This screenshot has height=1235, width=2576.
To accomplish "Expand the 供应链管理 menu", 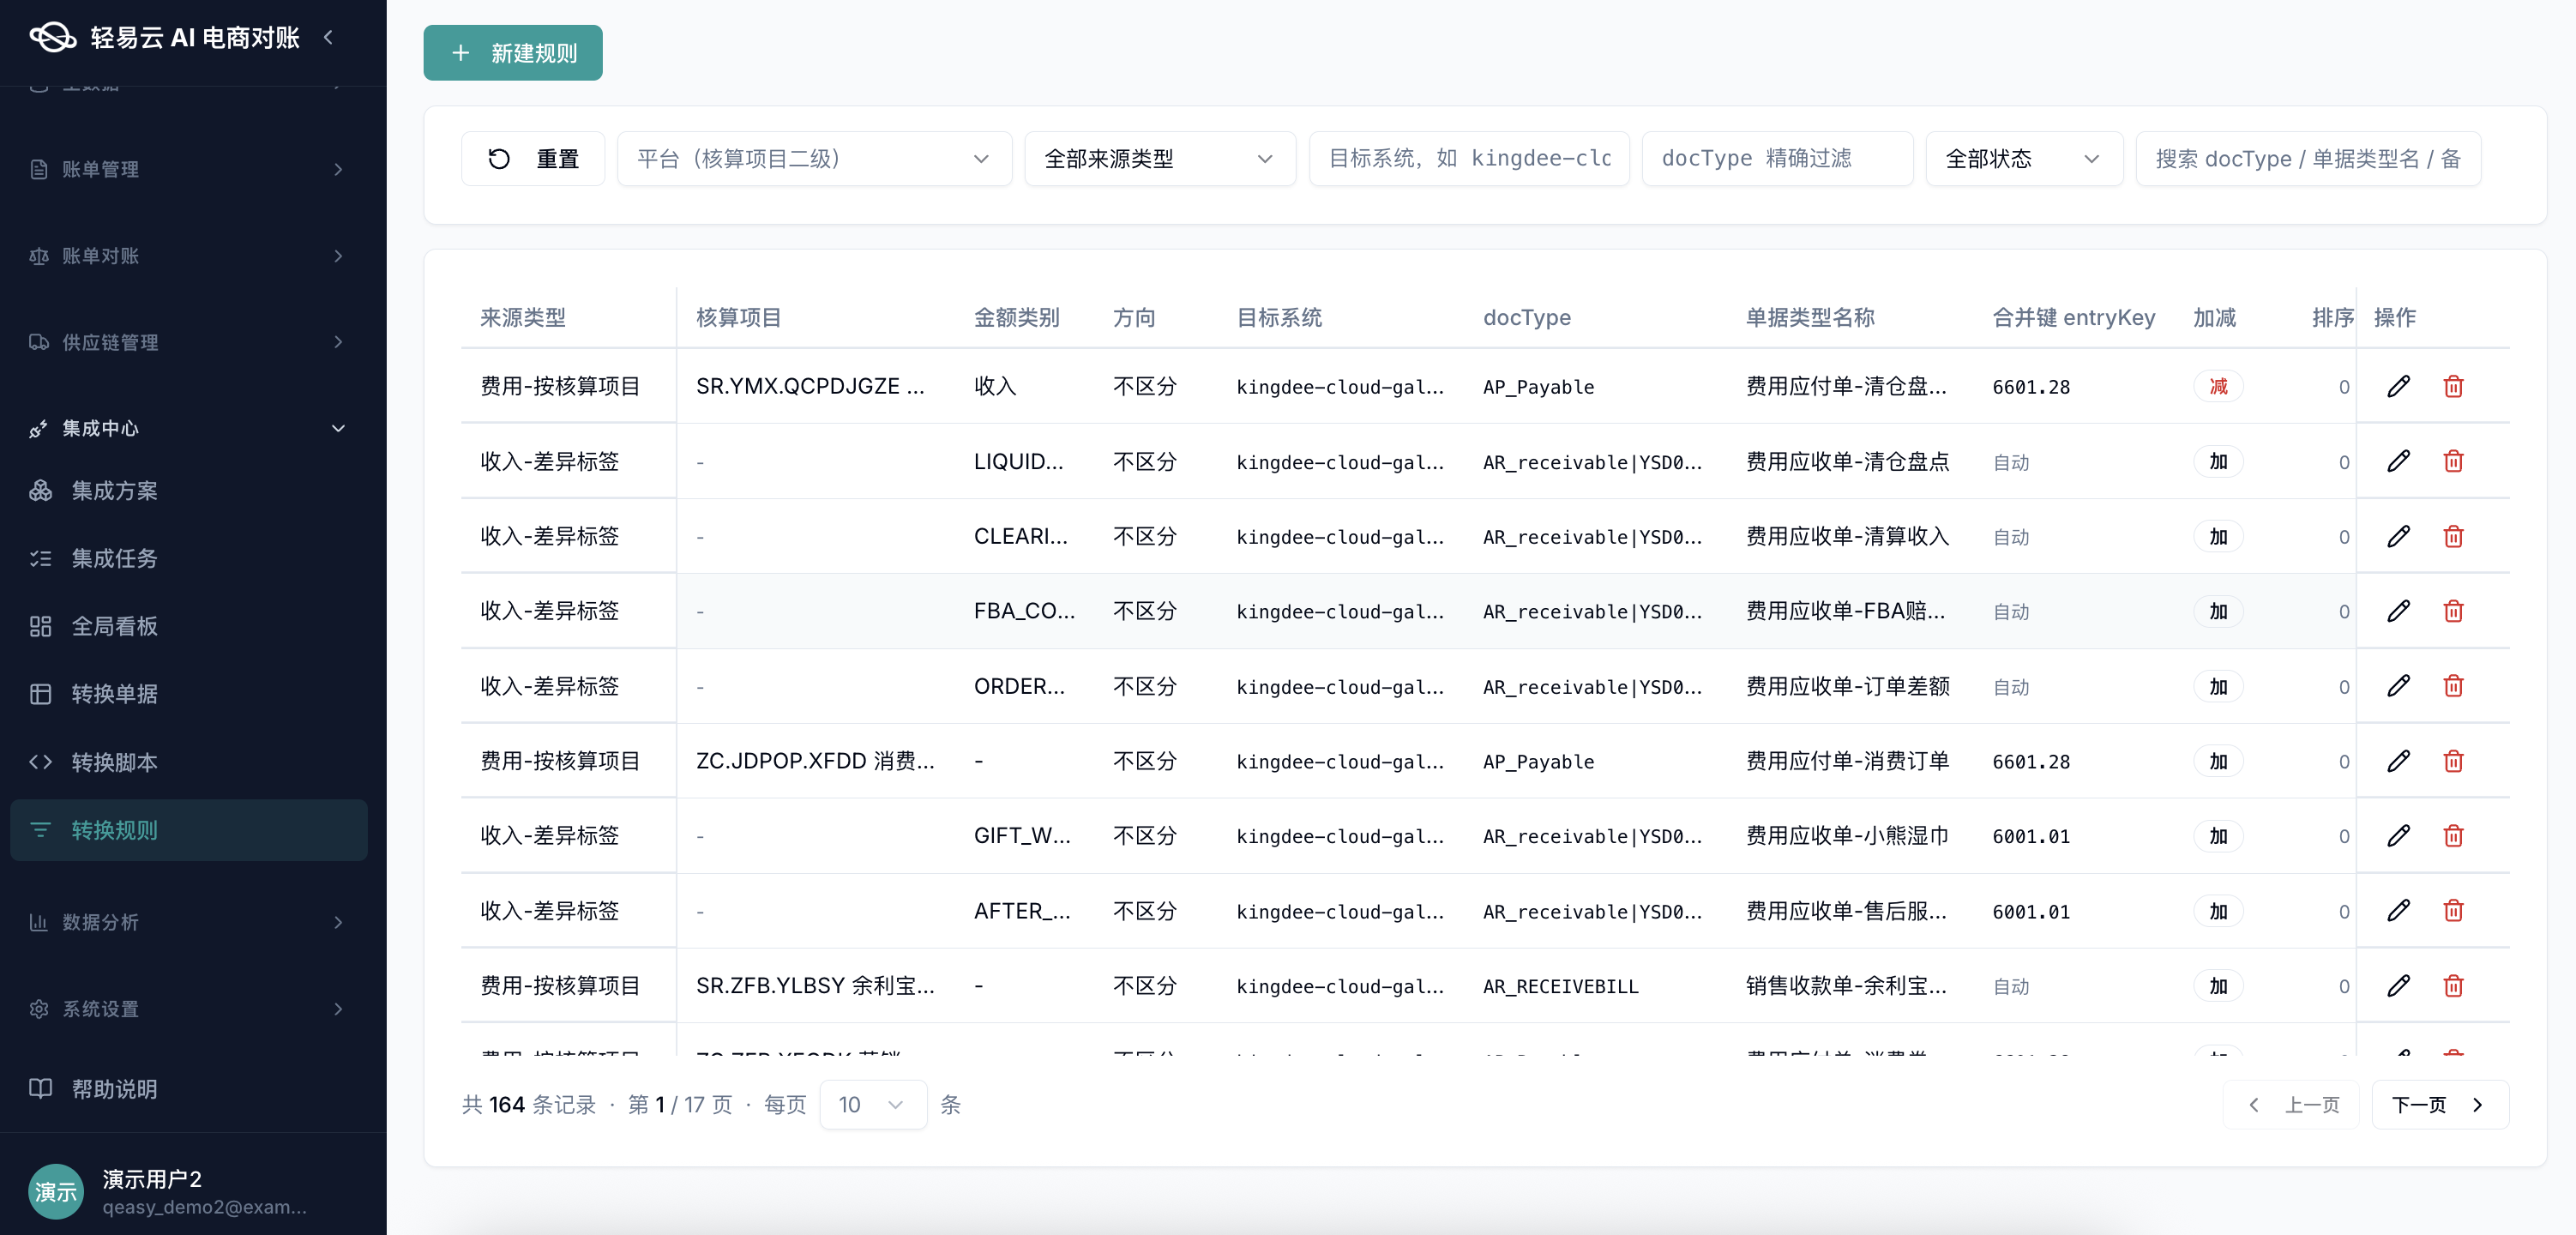I will coord(188,342).
